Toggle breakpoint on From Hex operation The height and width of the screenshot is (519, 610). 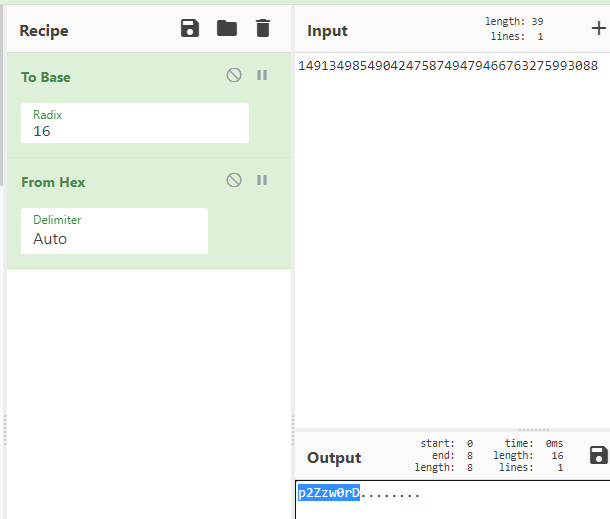[262, 180]
